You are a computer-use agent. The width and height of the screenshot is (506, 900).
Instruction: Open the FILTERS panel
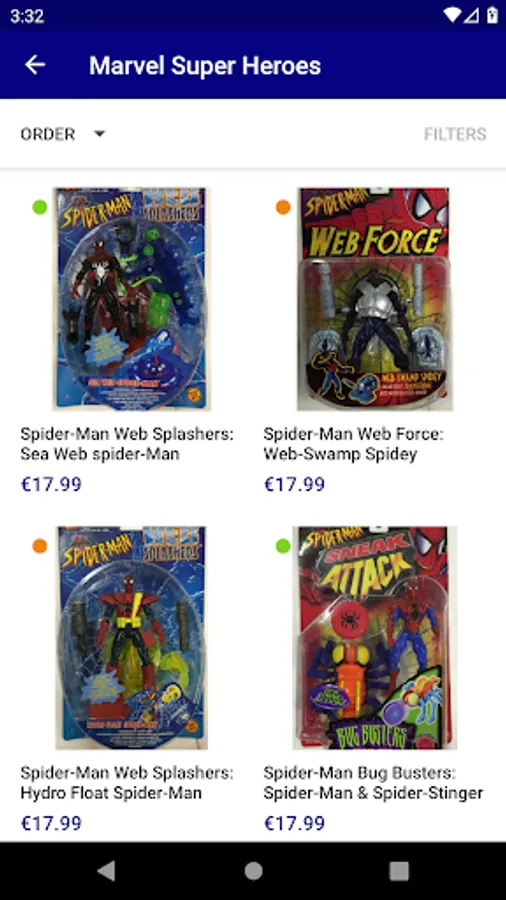coord(455,134)
